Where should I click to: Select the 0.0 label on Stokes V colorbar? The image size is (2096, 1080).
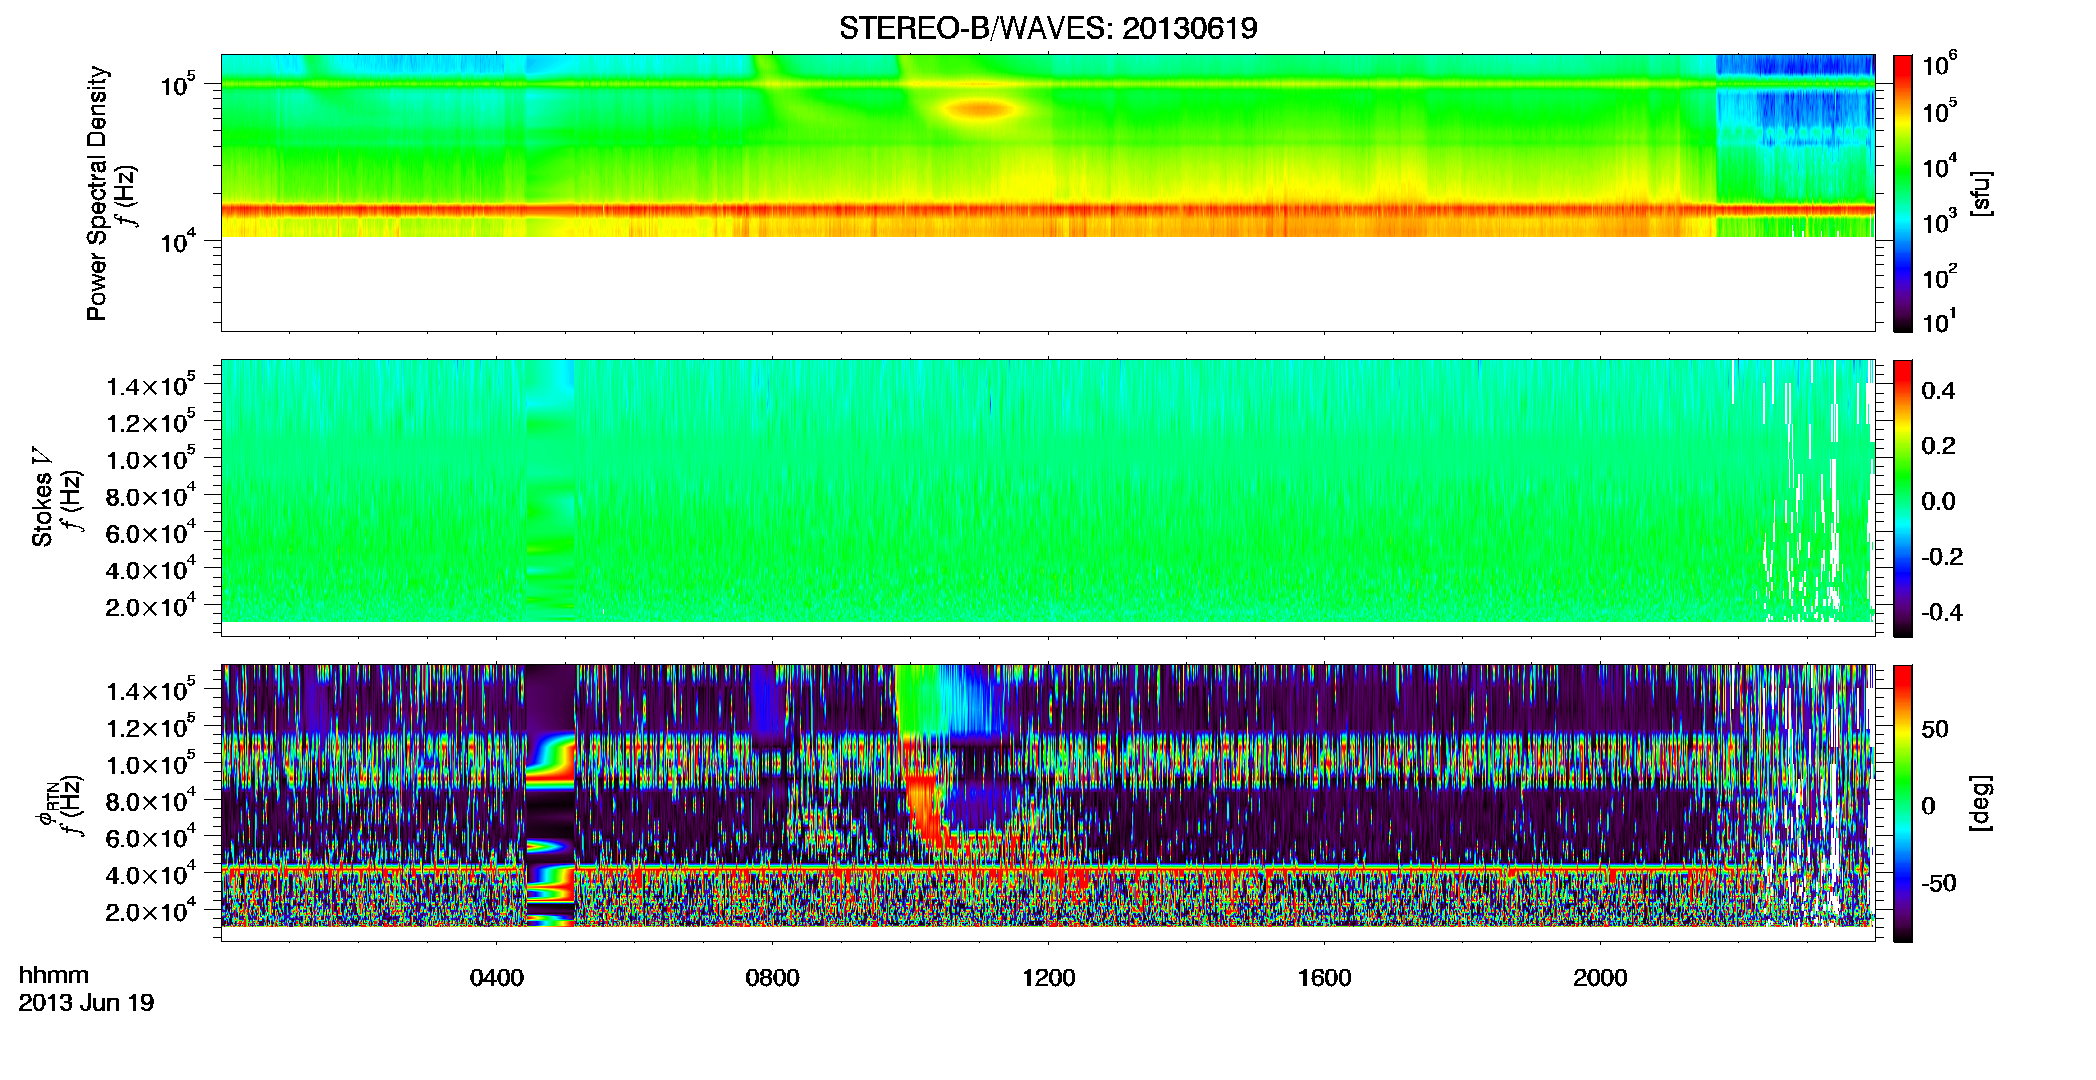[x=1938, y=502]
